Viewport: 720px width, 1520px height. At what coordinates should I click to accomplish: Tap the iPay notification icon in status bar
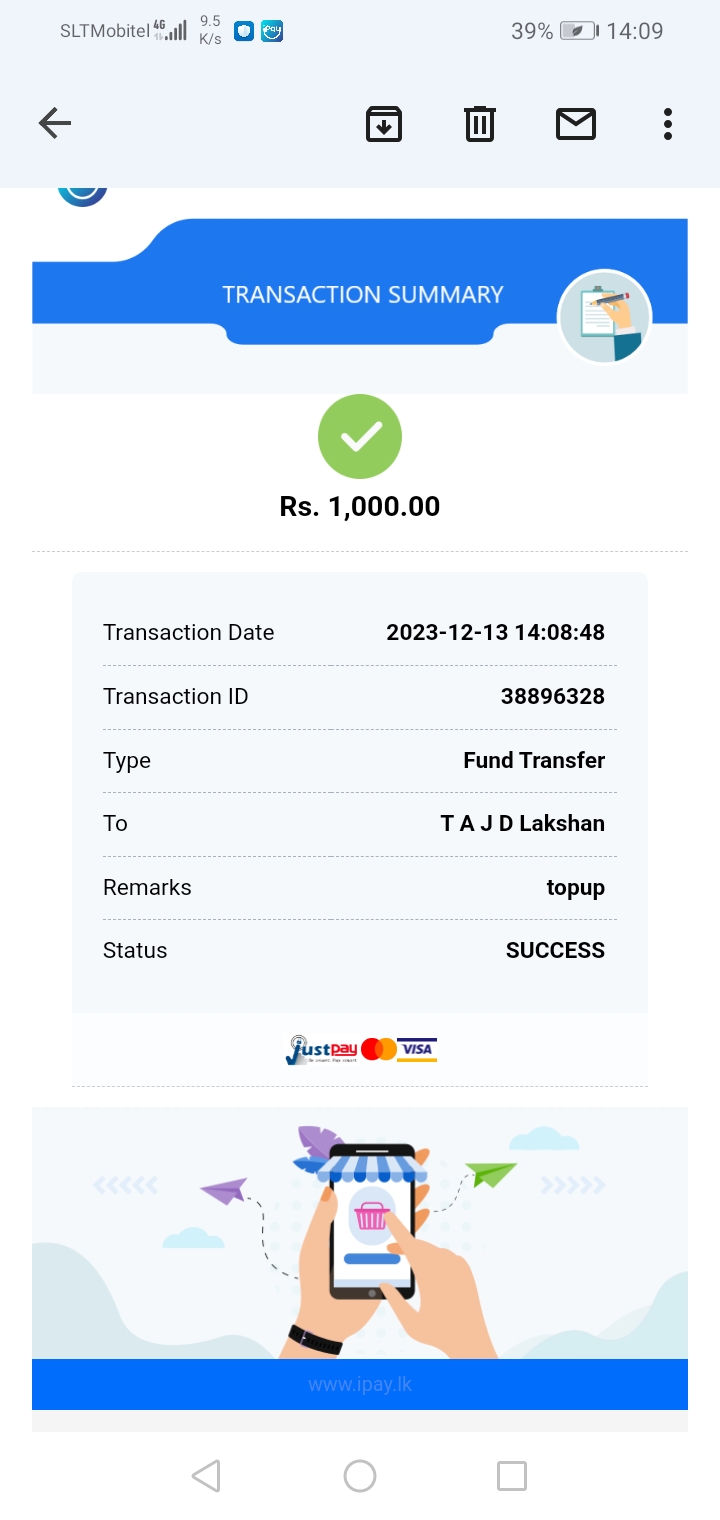coord(272,31)
